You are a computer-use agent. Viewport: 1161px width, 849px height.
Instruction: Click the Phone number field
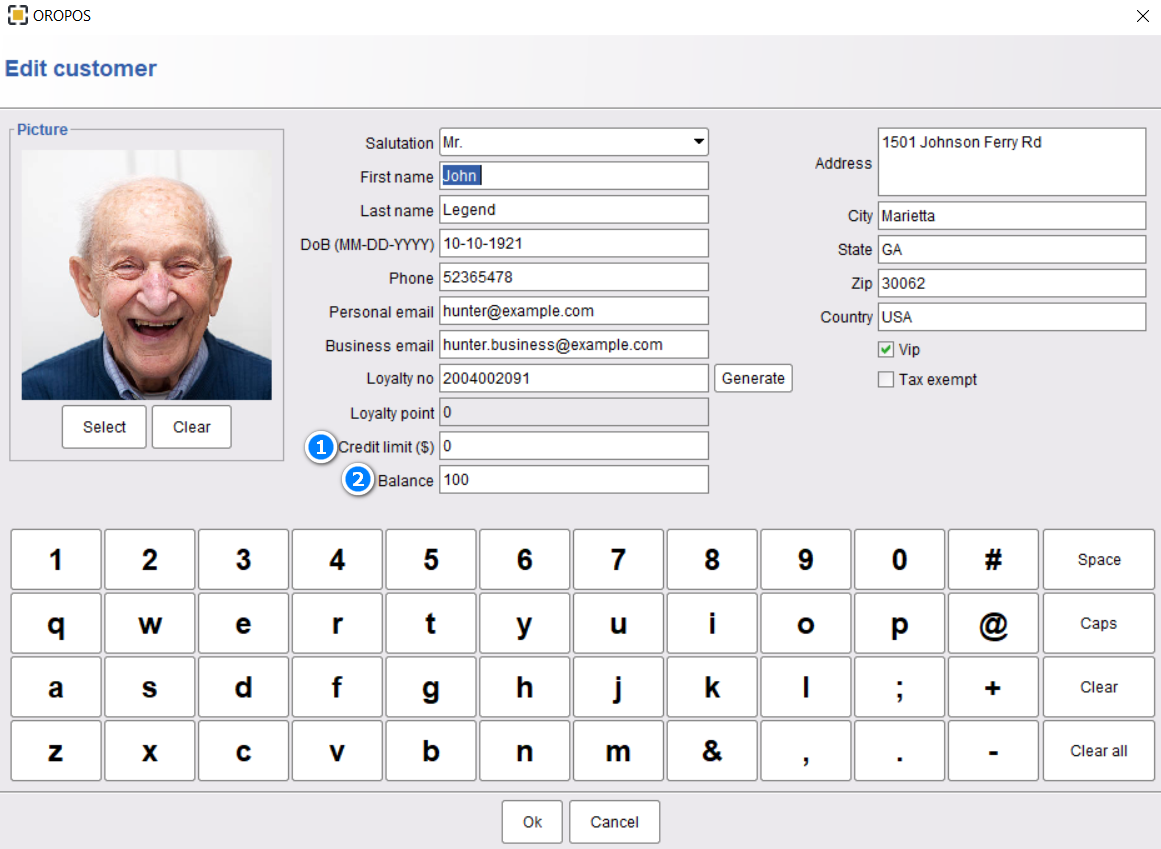coord(574,278)
